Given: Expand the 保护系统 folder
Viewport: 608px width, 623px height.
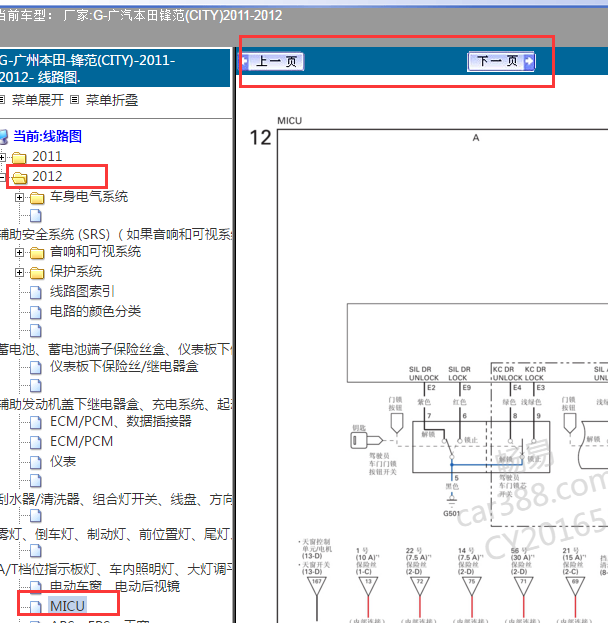Looking at the screenshot, I should [19, 273].
